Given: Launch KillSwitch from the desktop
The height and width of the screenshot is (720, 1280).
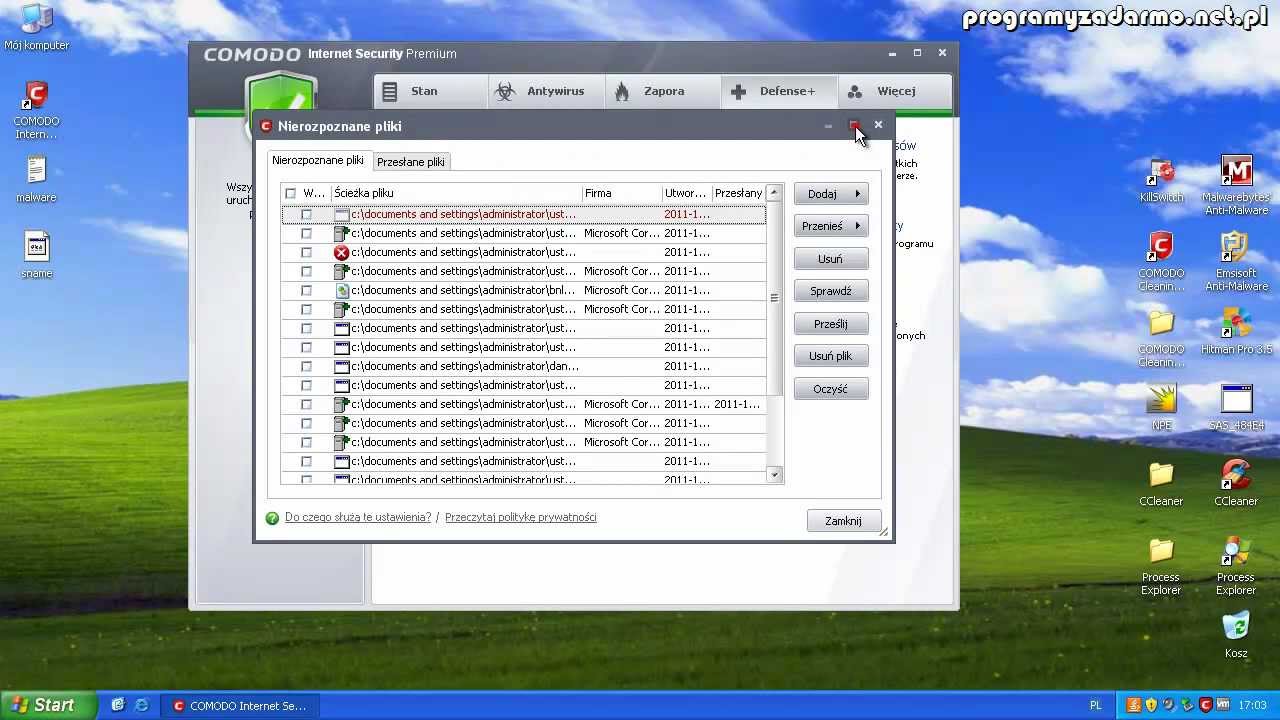Looking at the screenshot, I should tap(1161, 180).
